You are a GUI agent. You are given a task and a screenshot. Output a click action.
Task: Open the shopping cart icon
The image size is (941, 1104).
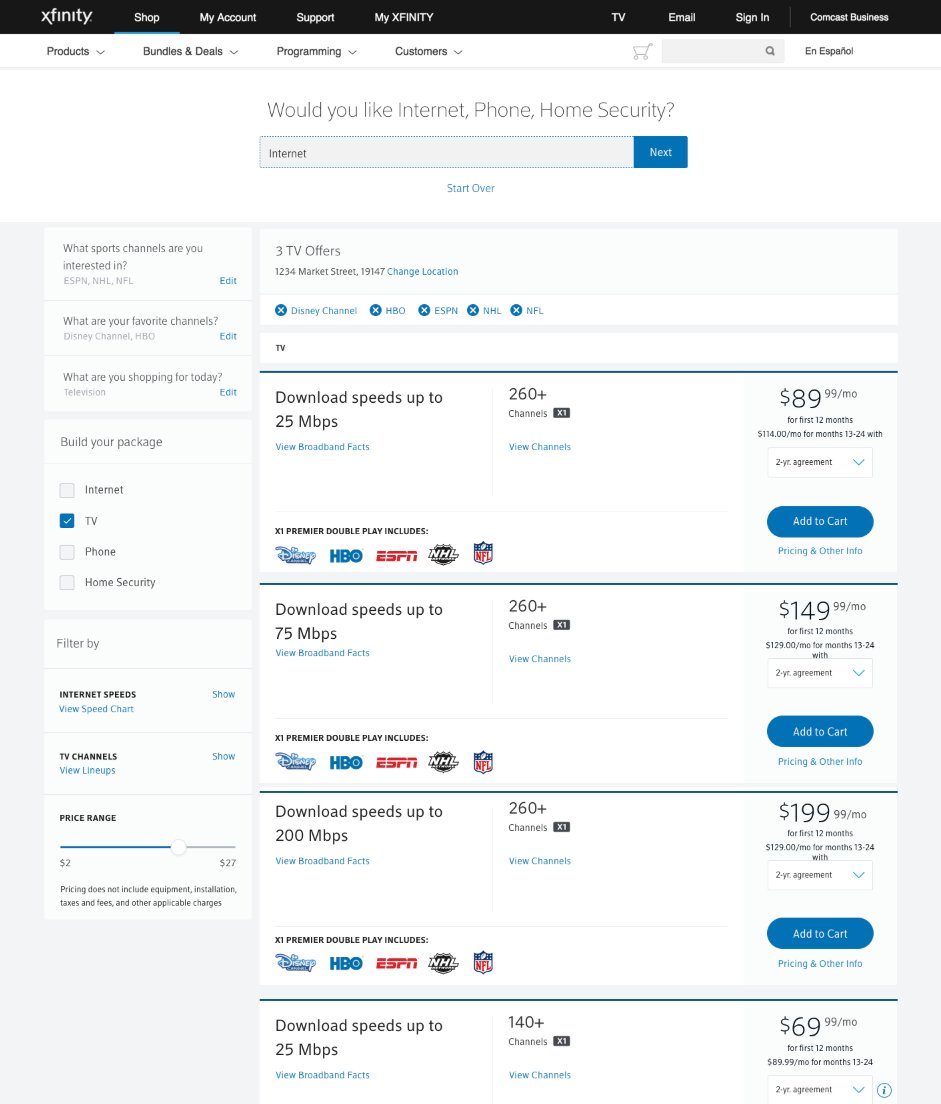pyautogui.click(x=642, y=51)
